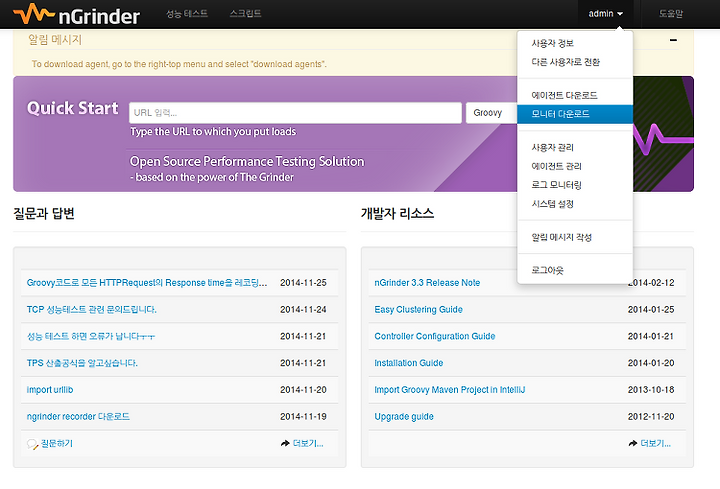Screen dimensions: 720x489
Task: Click the date 2014-11-24
Action: (x=303, y=309)
